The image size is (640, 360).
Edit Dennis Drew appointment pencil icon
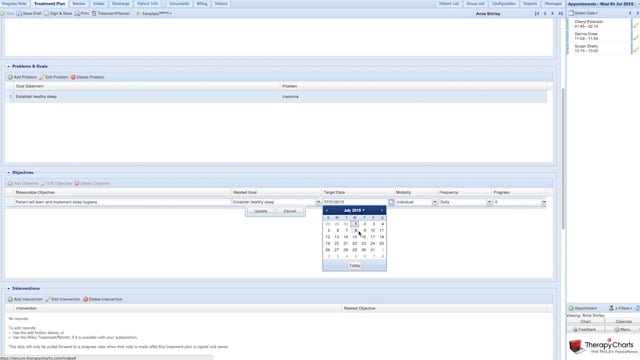click(x=636, y=37)
